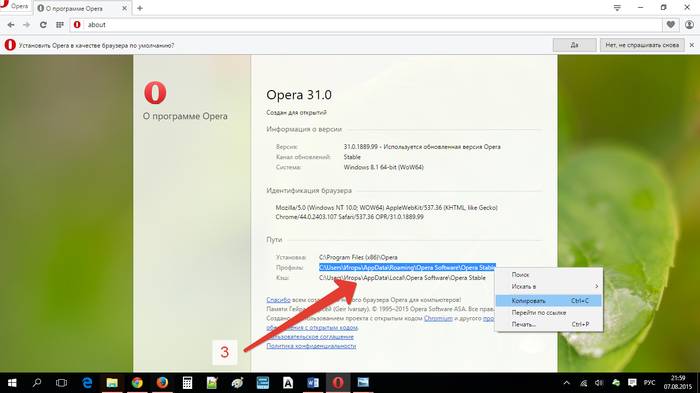The image size is (700, 393).
Task: Dismiss the default browser infobar
Action: pyautogui.click(x=692, y=45)
